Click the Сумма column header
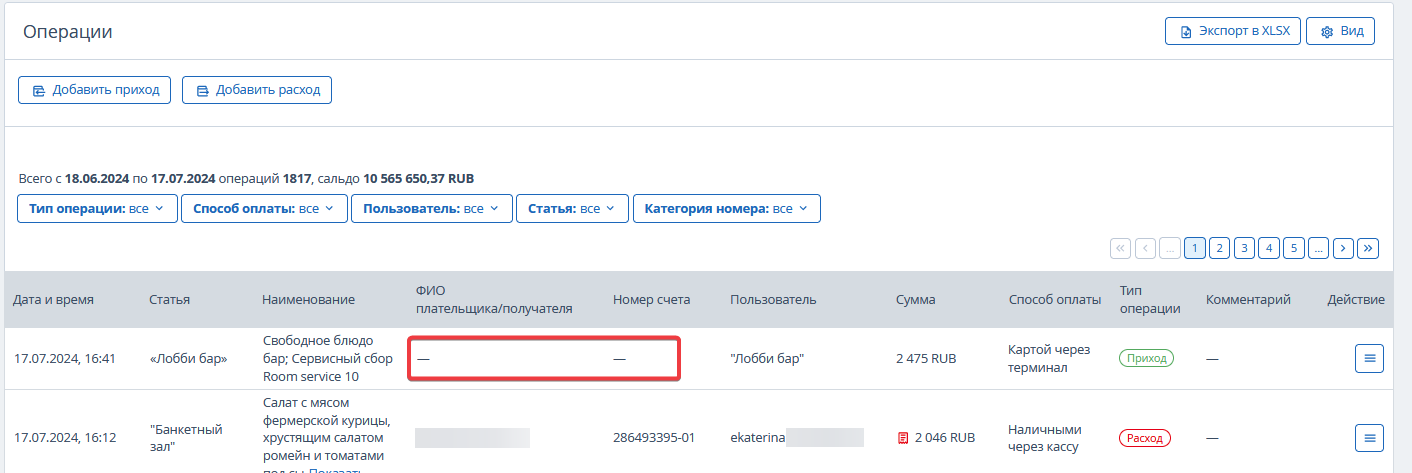The width and height of the screenshot is (1412, 473). tap(916, 300)
